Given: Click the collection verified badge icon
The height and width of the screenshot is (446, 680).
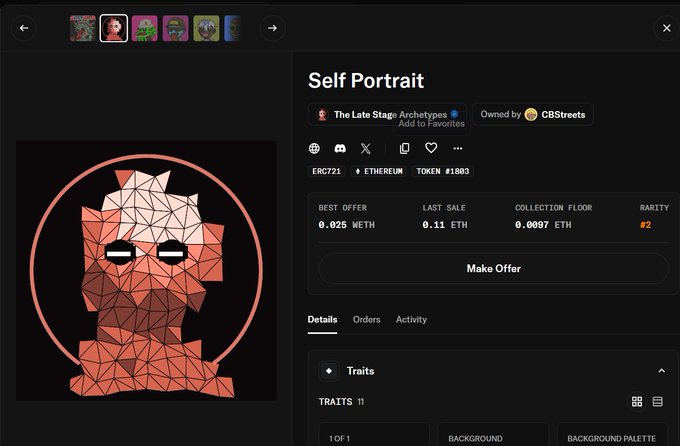Looking at the screenshot, I should [x=454, y=114].
